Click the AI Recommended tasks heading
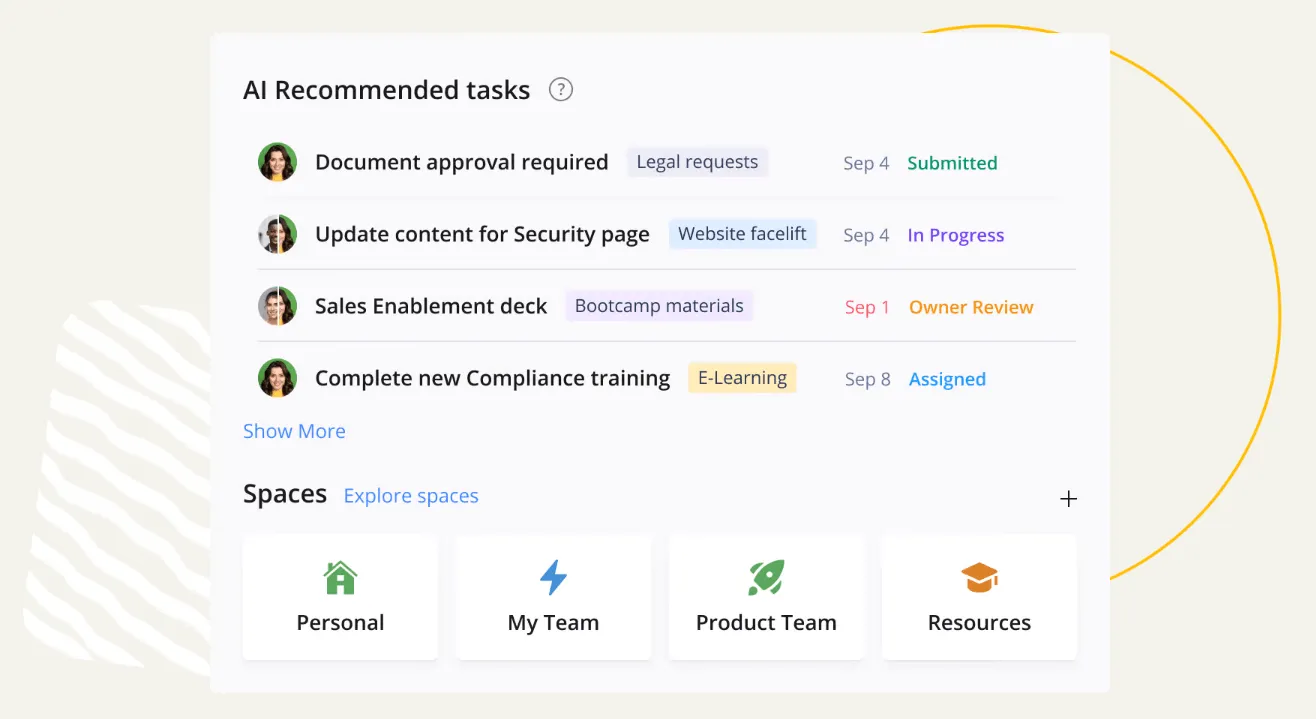This screenshot has width=1316, height=719. tap(386, 90)
